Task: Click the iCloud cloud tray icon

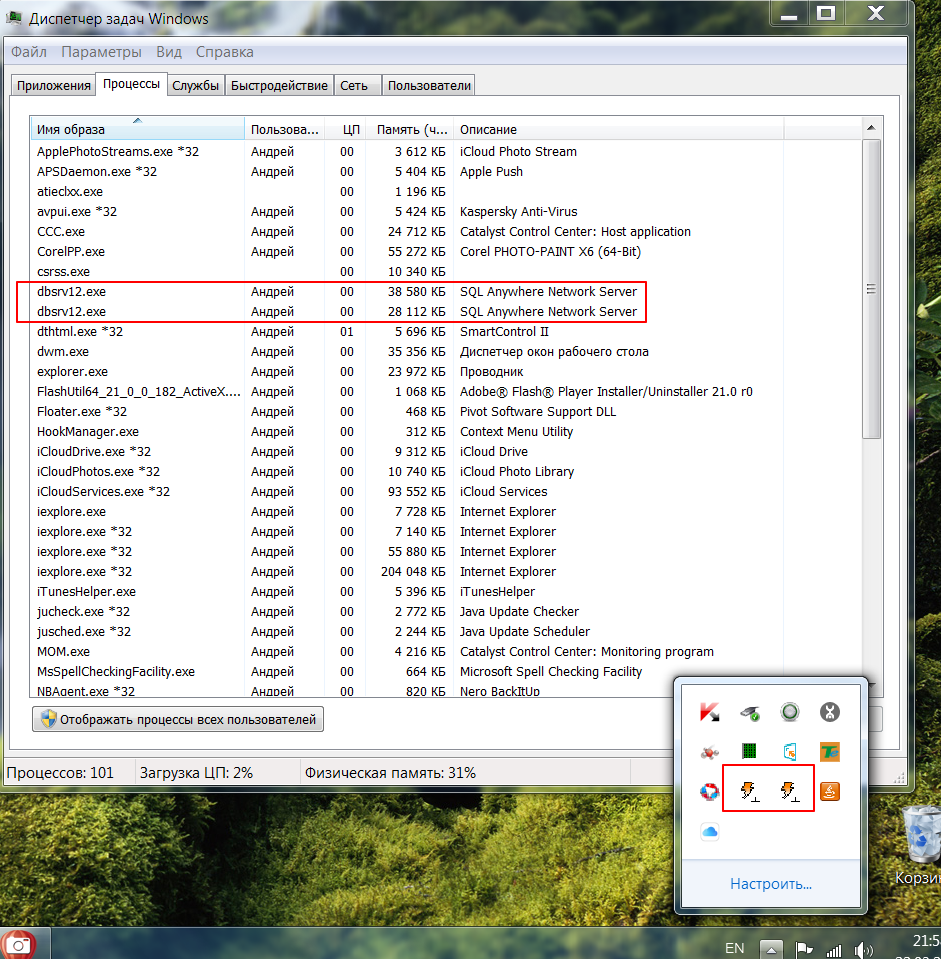Action: 709,831
